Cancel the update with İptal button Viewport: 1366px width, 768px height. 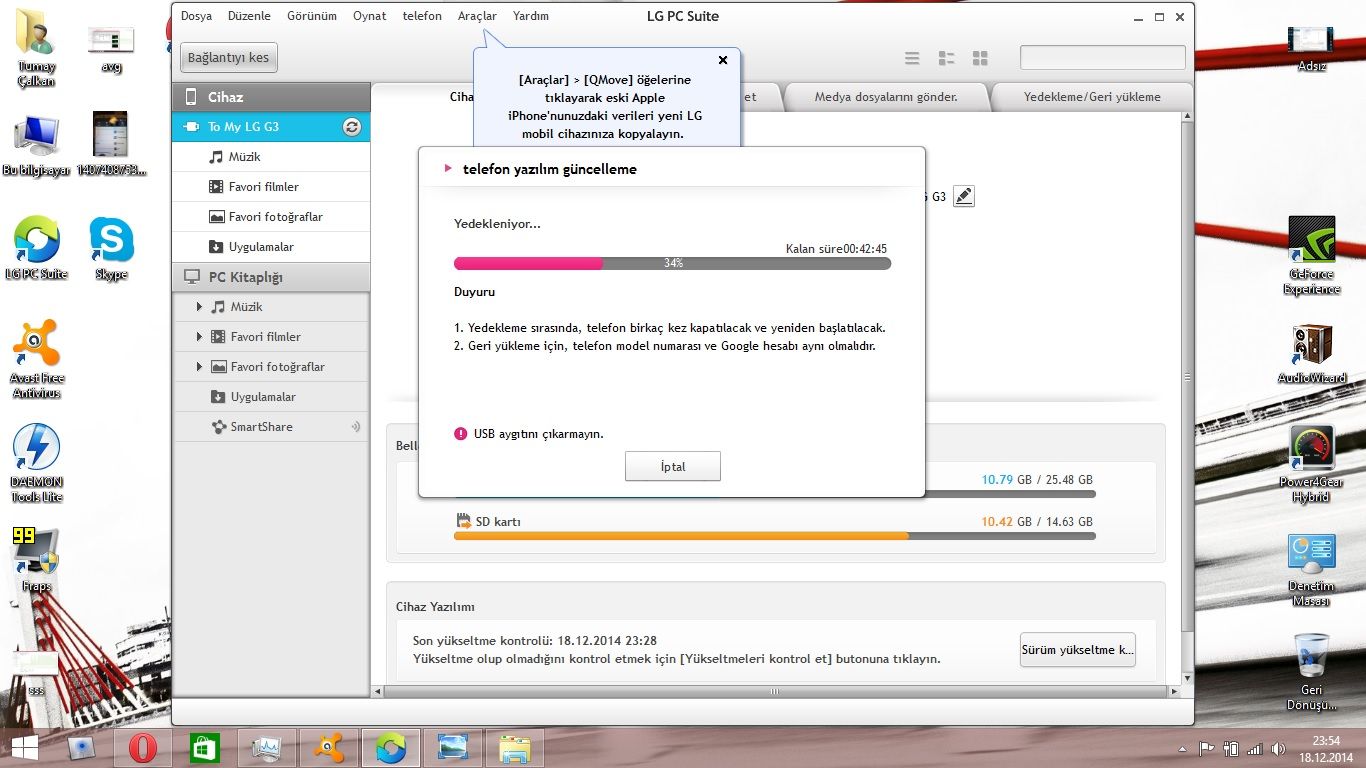[x=673, y=467]
